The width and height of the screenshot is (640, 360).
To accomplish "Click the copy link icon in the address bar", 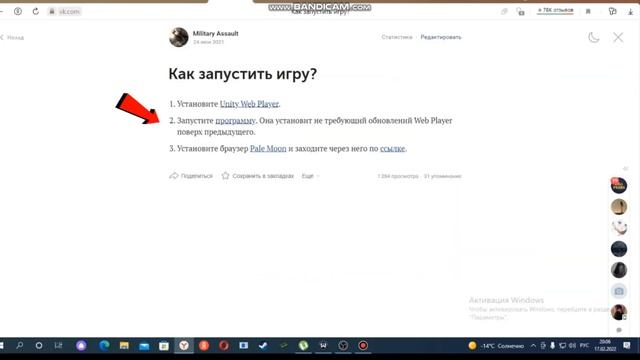I will [x=504, y=12].
